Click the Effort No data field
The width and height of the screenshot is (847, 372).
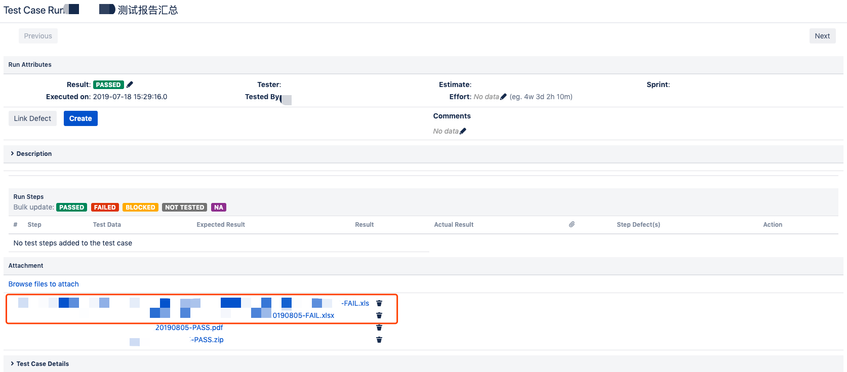[x=486, y=97]
